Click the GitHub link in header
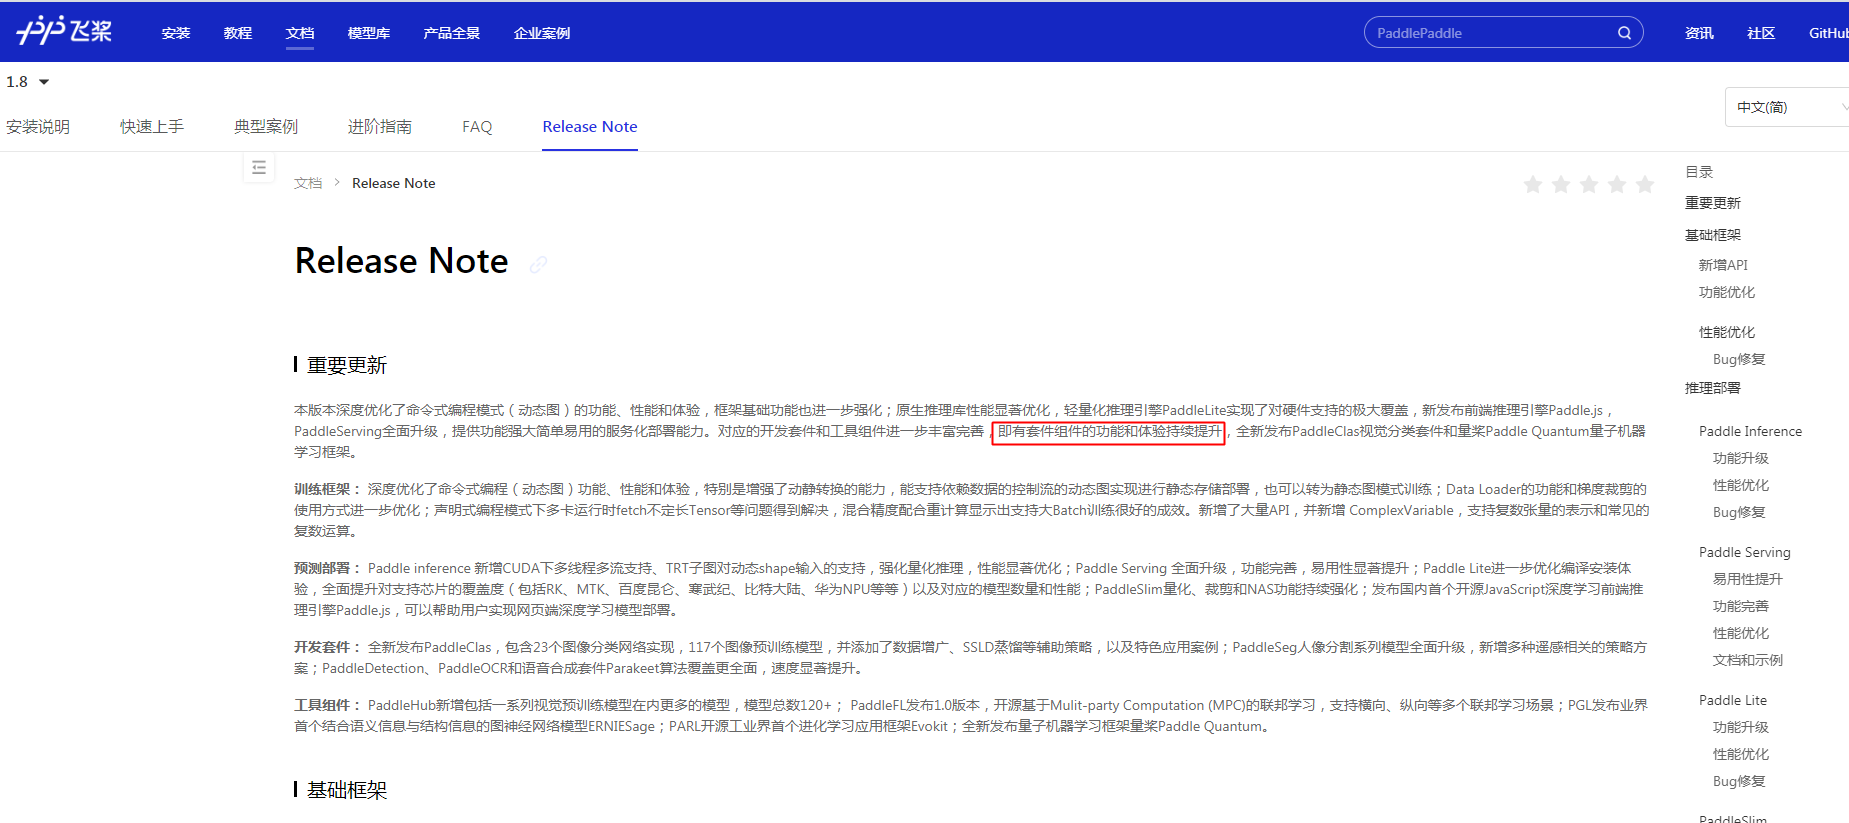The height and width of the screenshot is (823, 1849). click(1829, 33)
